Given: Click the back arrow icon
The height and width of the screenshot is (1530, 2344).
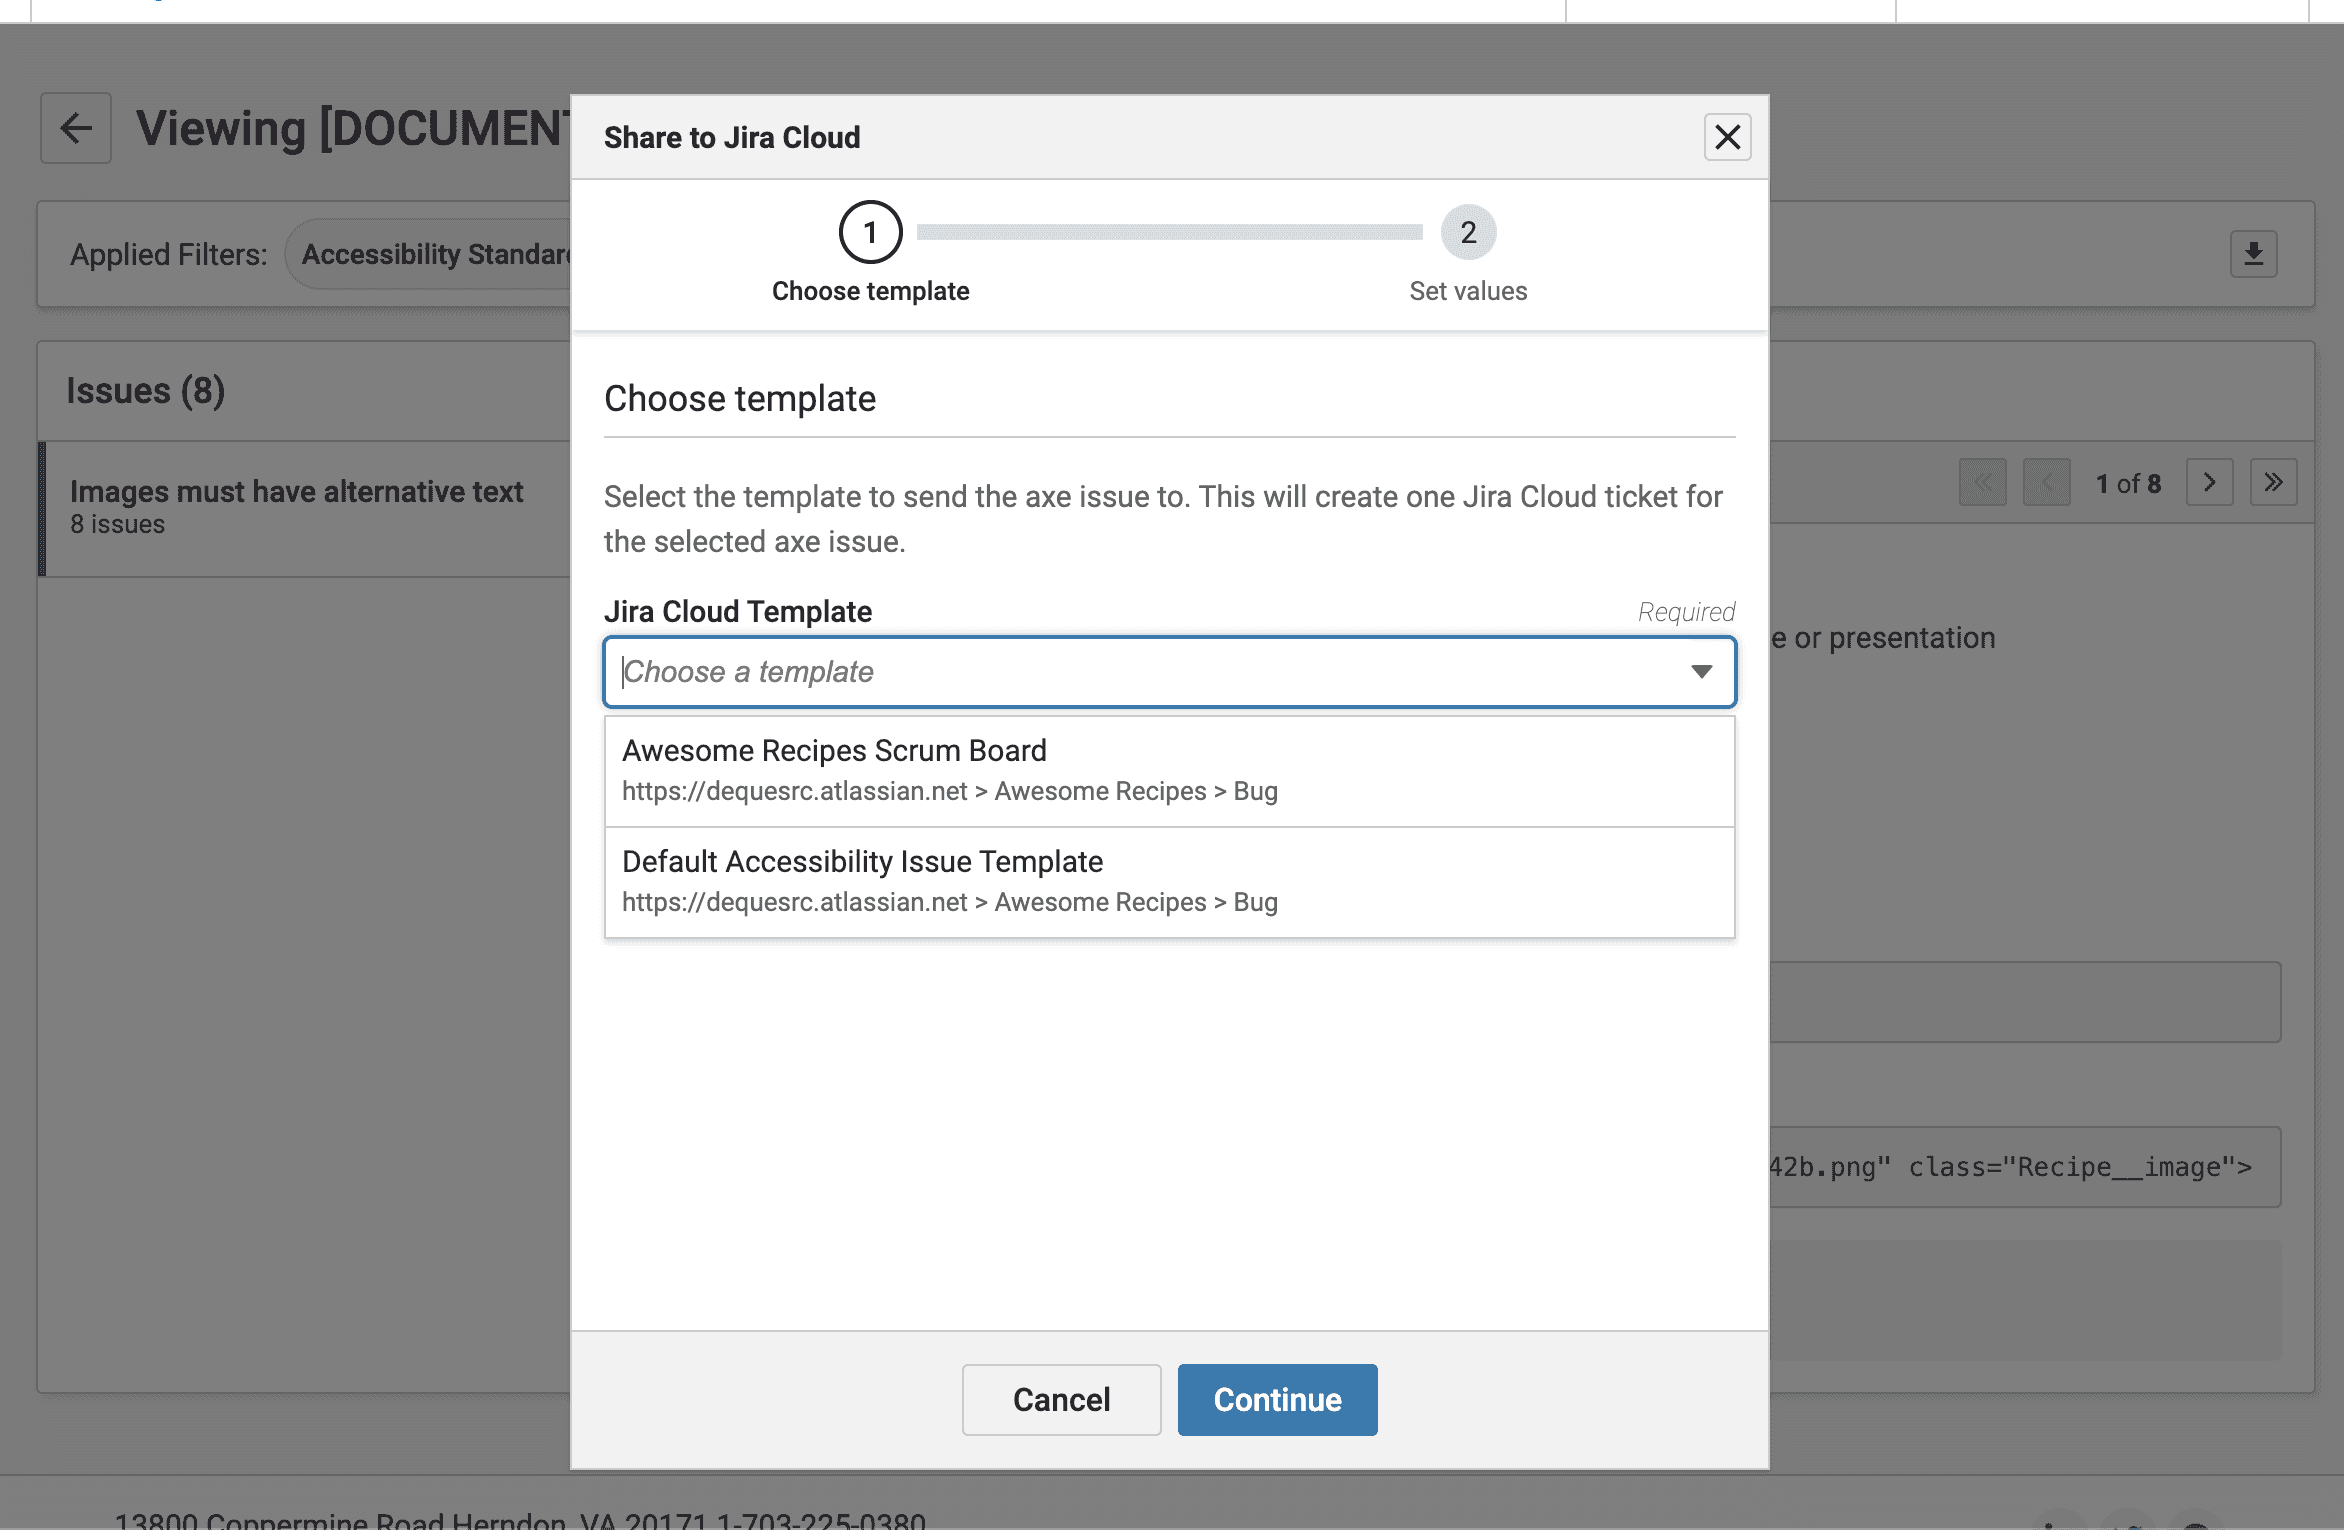Looking at the screenshot, I should [76, 128].
